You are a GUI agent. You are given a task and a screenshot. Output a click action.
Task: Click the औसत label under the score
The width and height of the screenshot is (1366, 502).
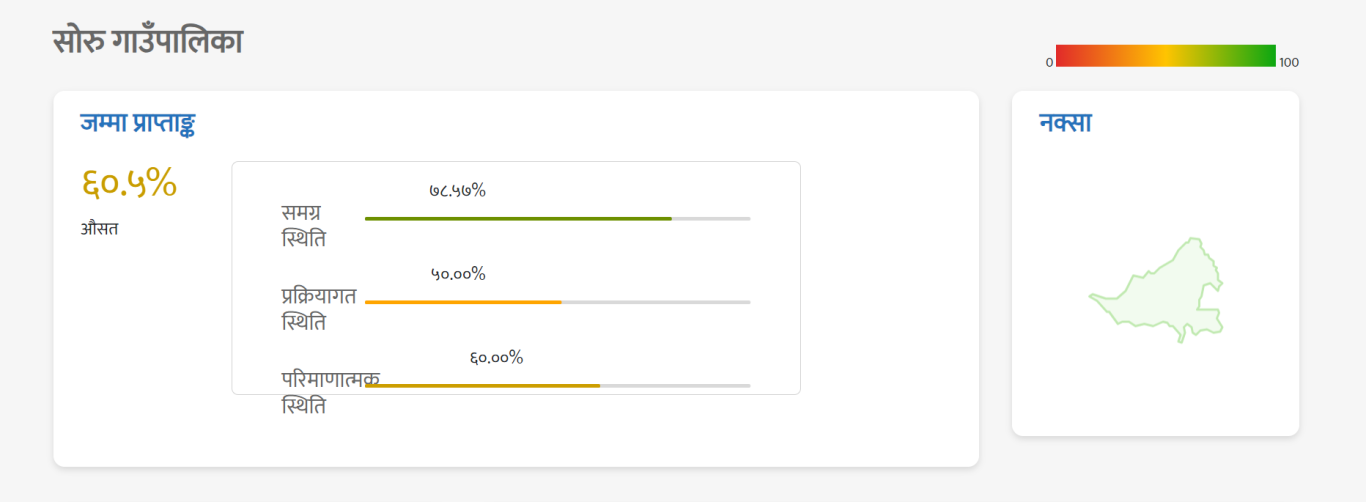coord(99,229)
